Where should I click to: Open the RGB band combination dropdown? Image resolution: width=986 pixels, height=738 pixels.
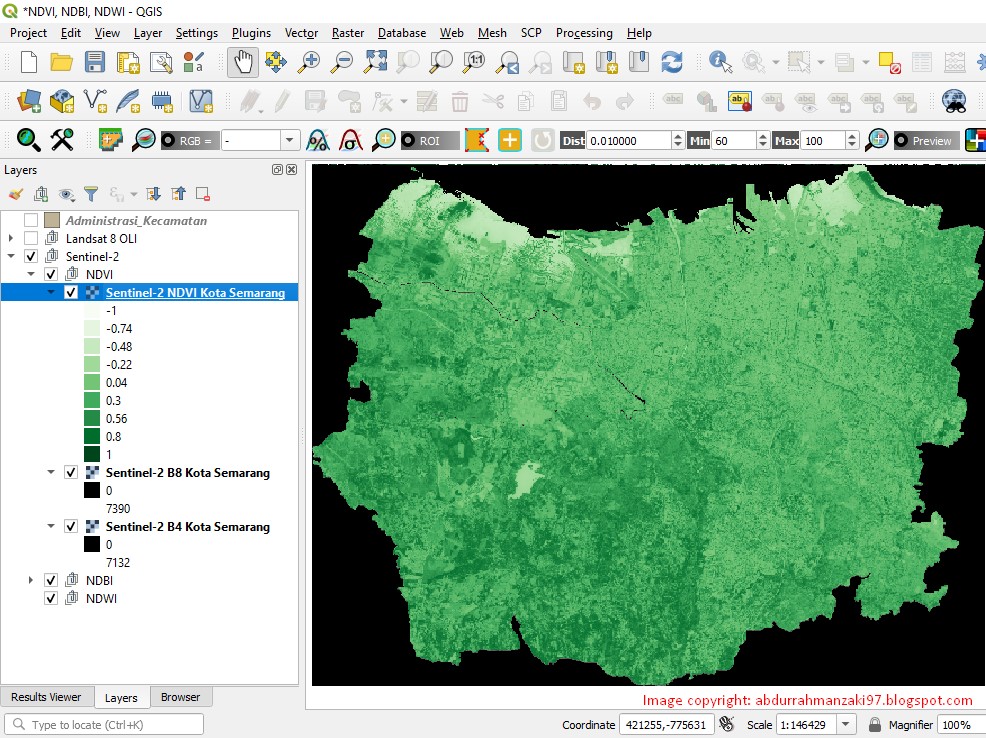[x=288, y=140]
